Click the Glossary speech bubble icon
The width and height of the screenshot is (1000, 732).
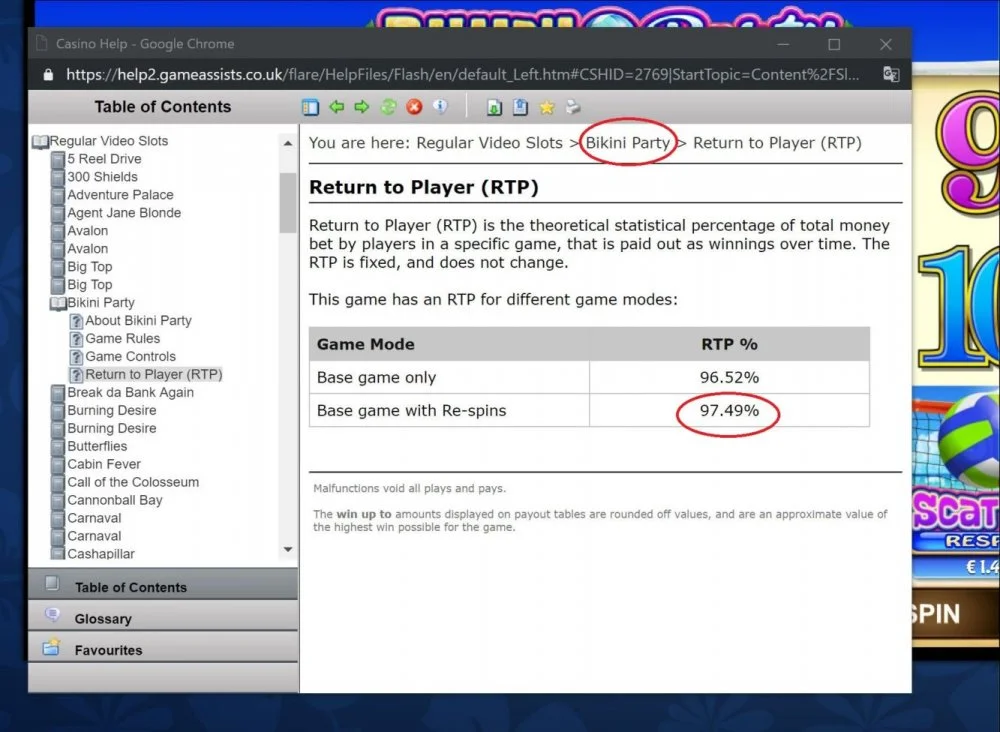[x=52, y=615]
